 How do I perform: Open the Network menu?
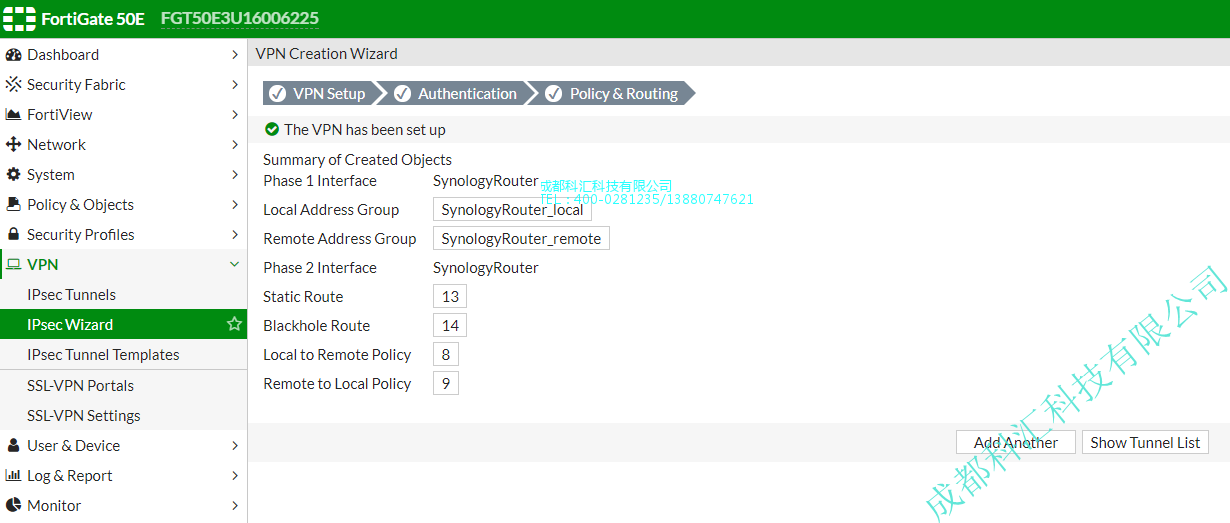pyautogui.click(x=123, y=145)
